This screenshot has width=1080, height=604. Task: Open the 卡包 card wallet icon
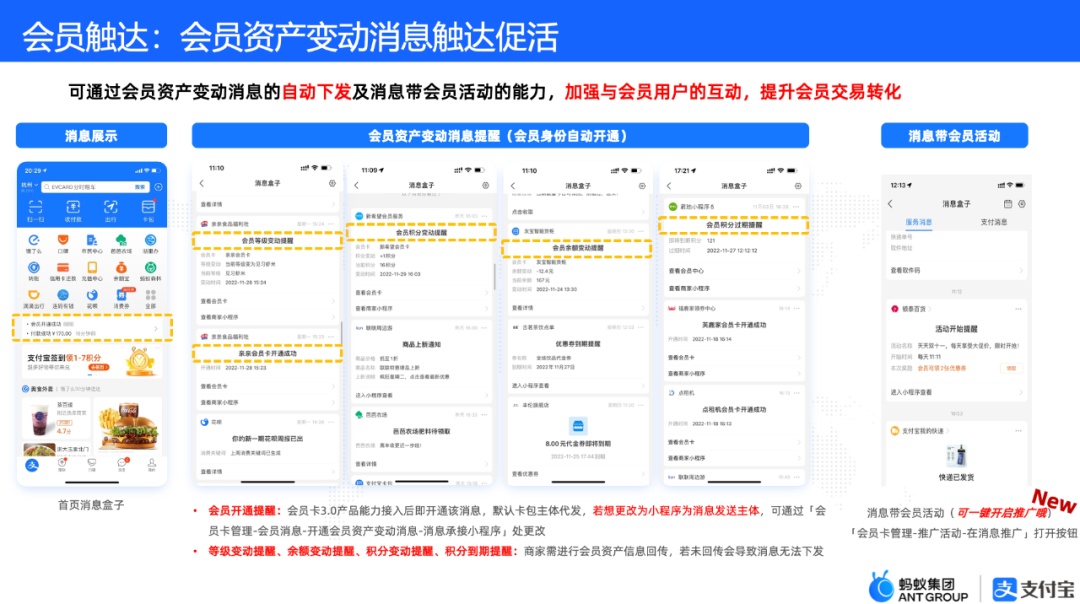pyautogui.click(x=148, y=209)
